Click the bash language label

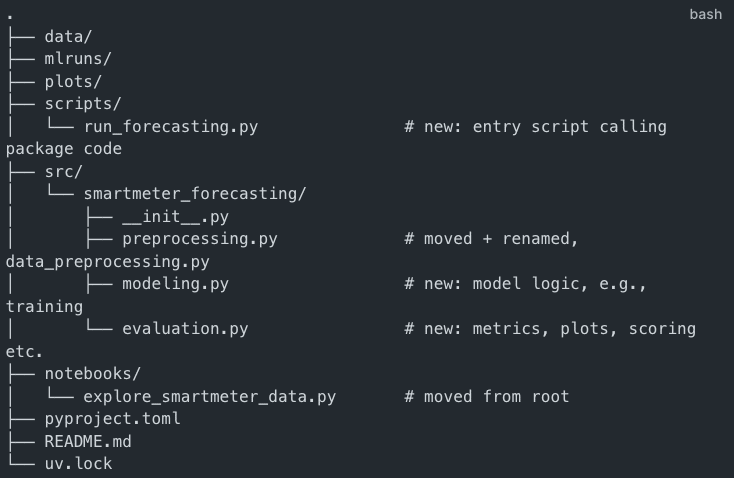pyautogui.click(x=705, y=15)
